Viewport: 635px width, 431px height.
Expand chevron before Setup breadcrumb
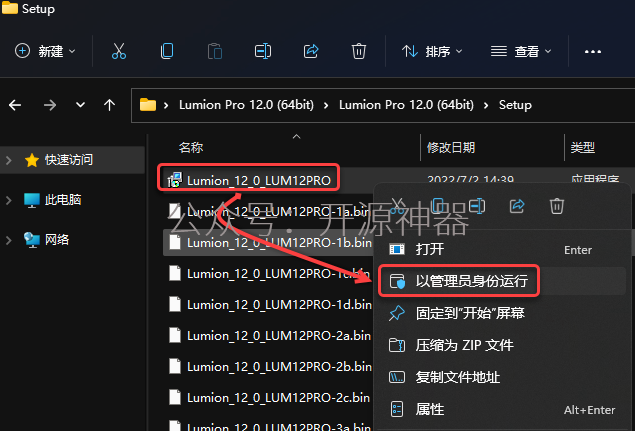(486, 106)
